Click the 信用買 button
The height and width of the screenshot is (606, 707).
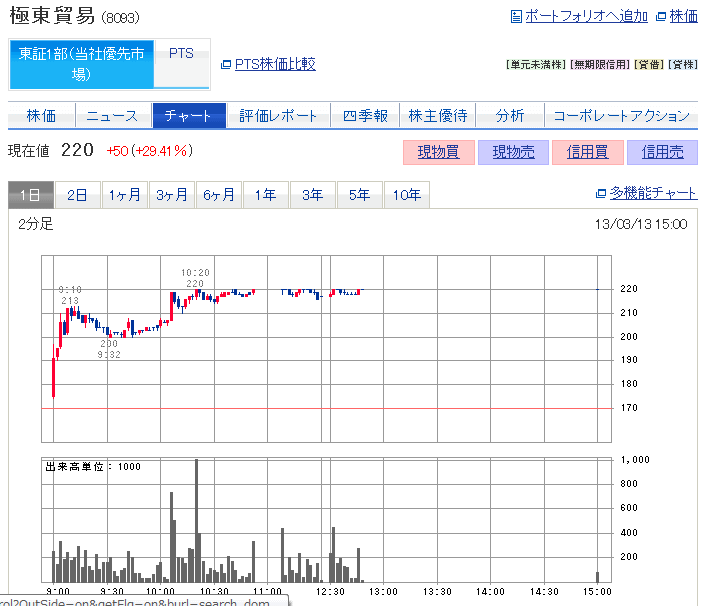[x=588, y=152]
